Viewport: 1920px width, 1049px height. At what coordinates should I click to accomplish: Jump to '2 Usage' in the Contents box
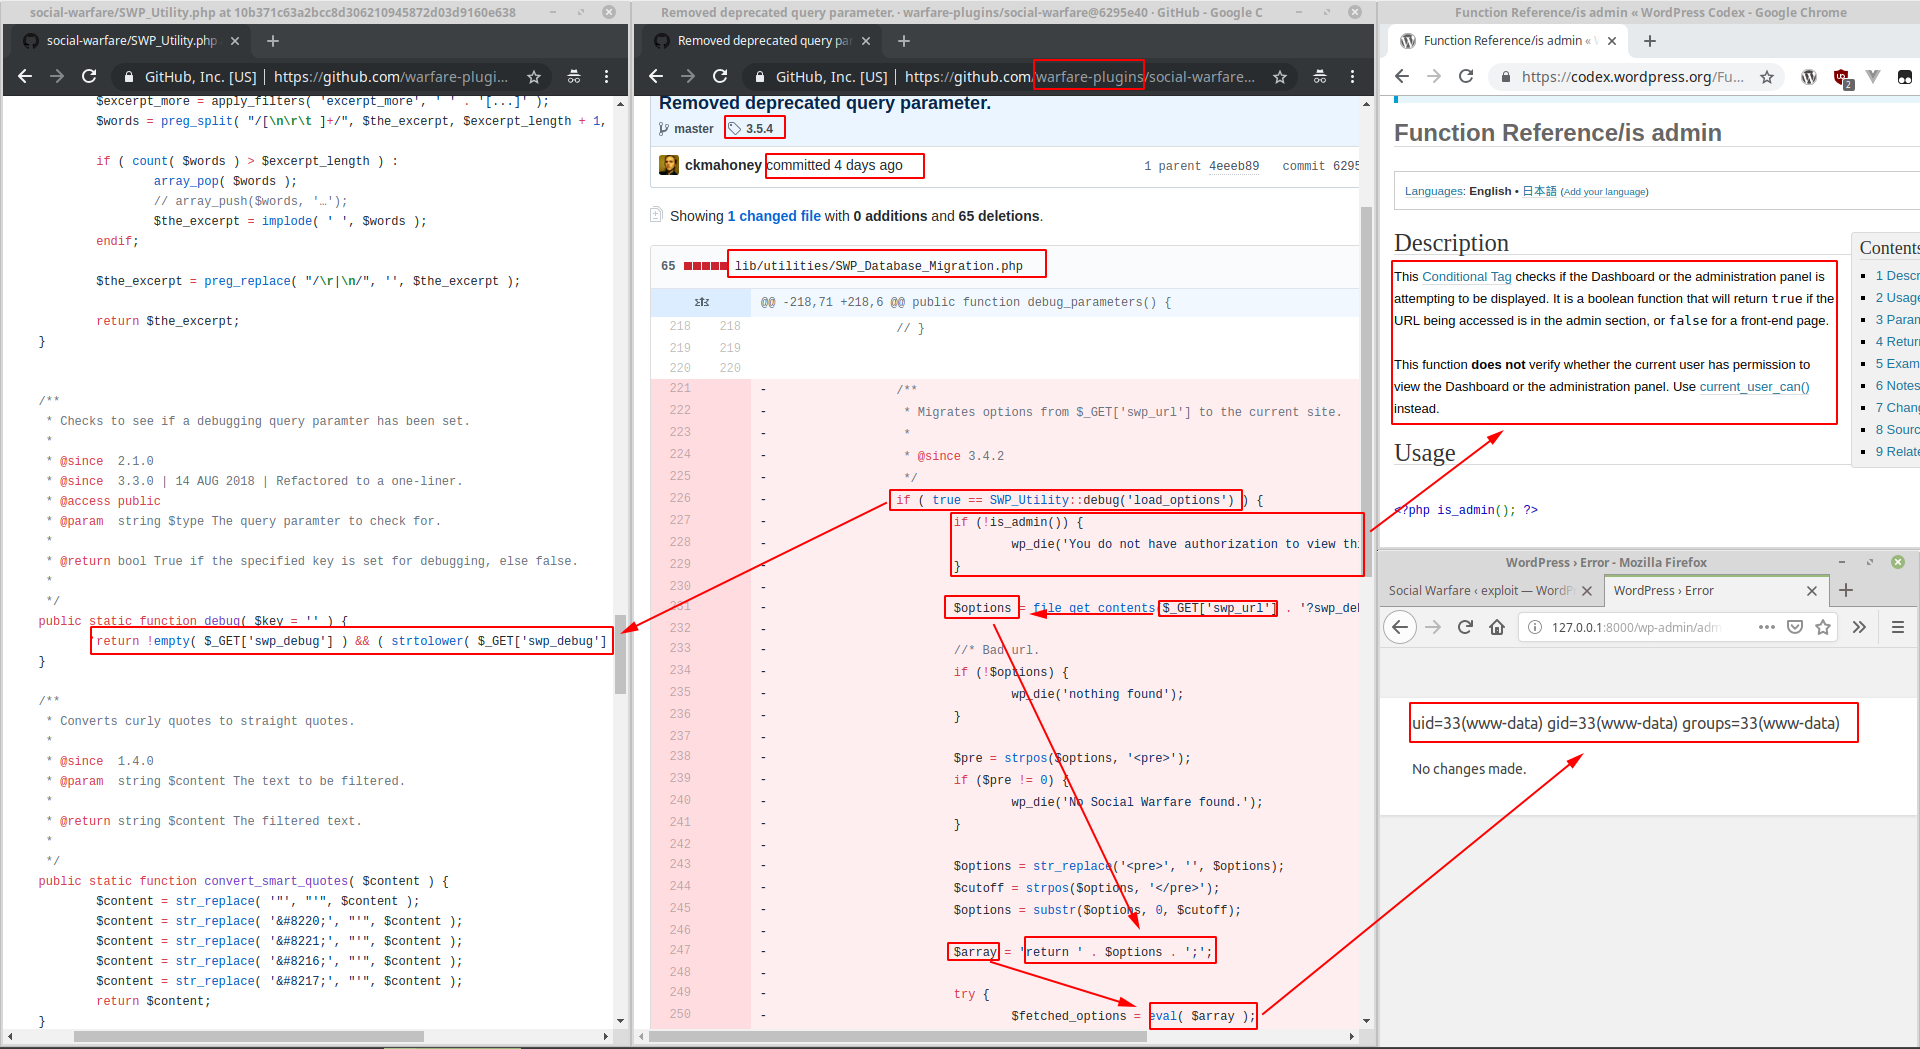point(1897,298)
